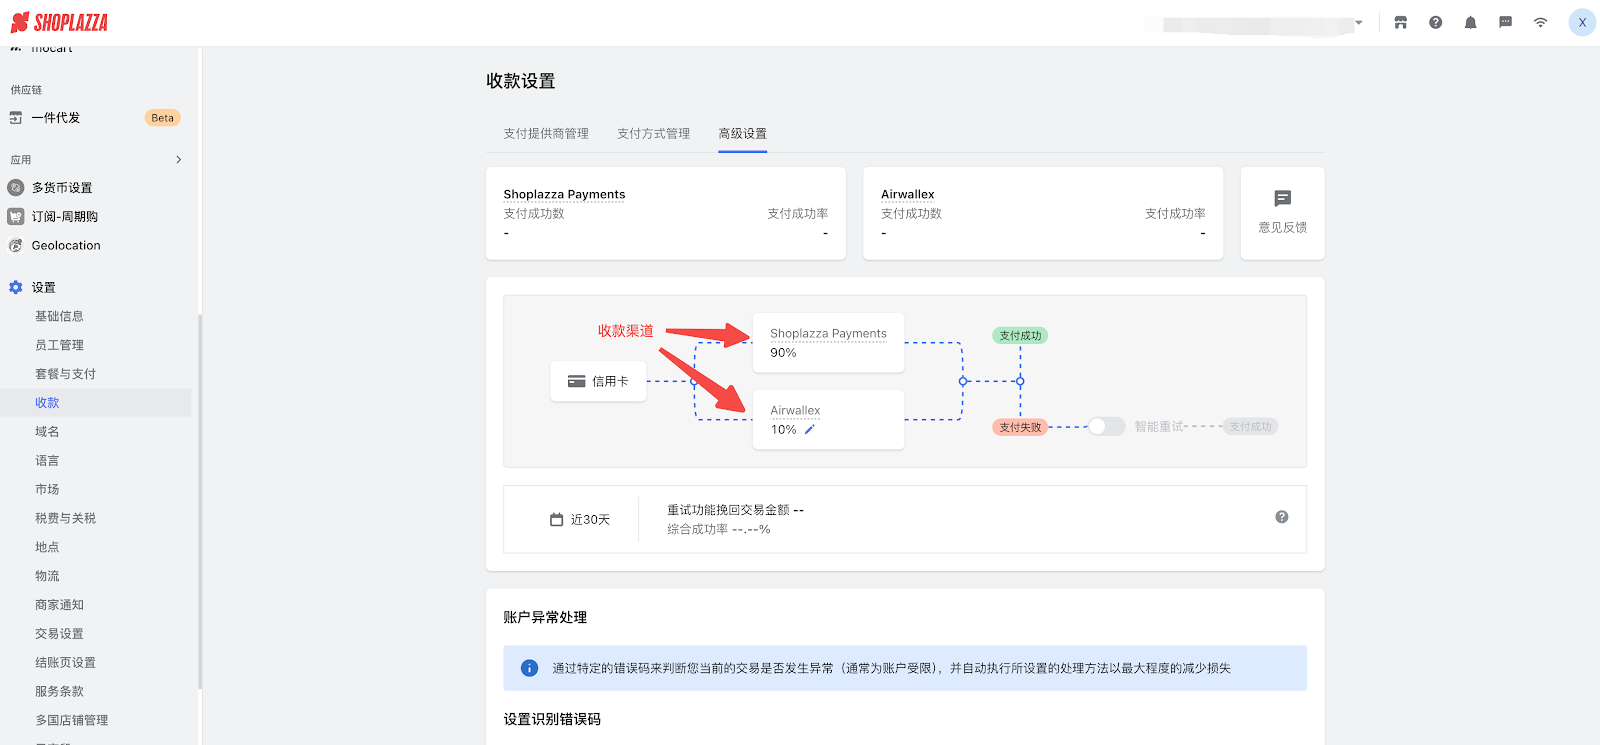Click the 账户异常处理 heading
Screen dimensions: 1600x745
(x=545, y=618)
